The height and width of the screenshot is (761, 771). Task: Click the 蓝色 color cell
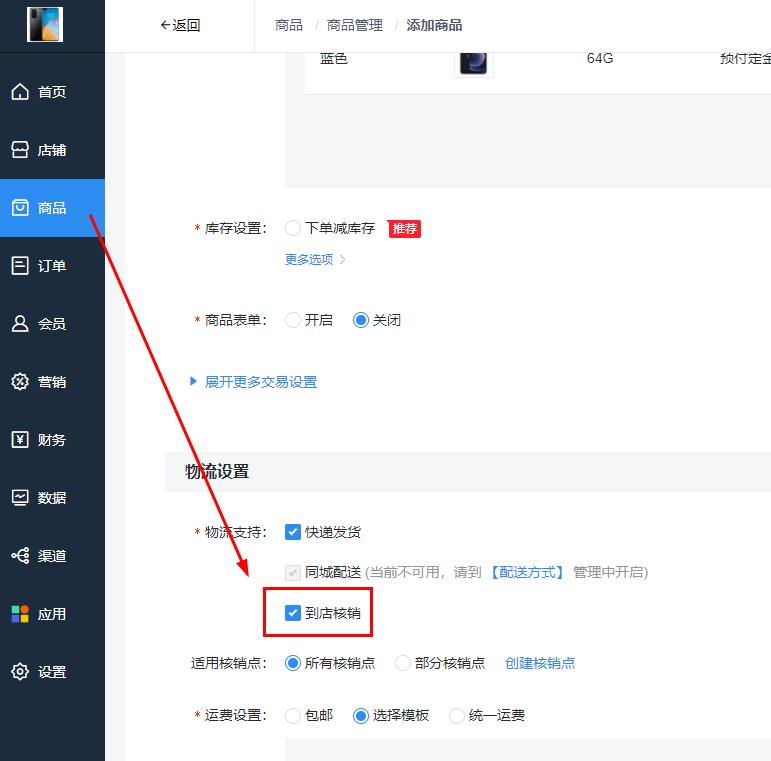point(334,59)
